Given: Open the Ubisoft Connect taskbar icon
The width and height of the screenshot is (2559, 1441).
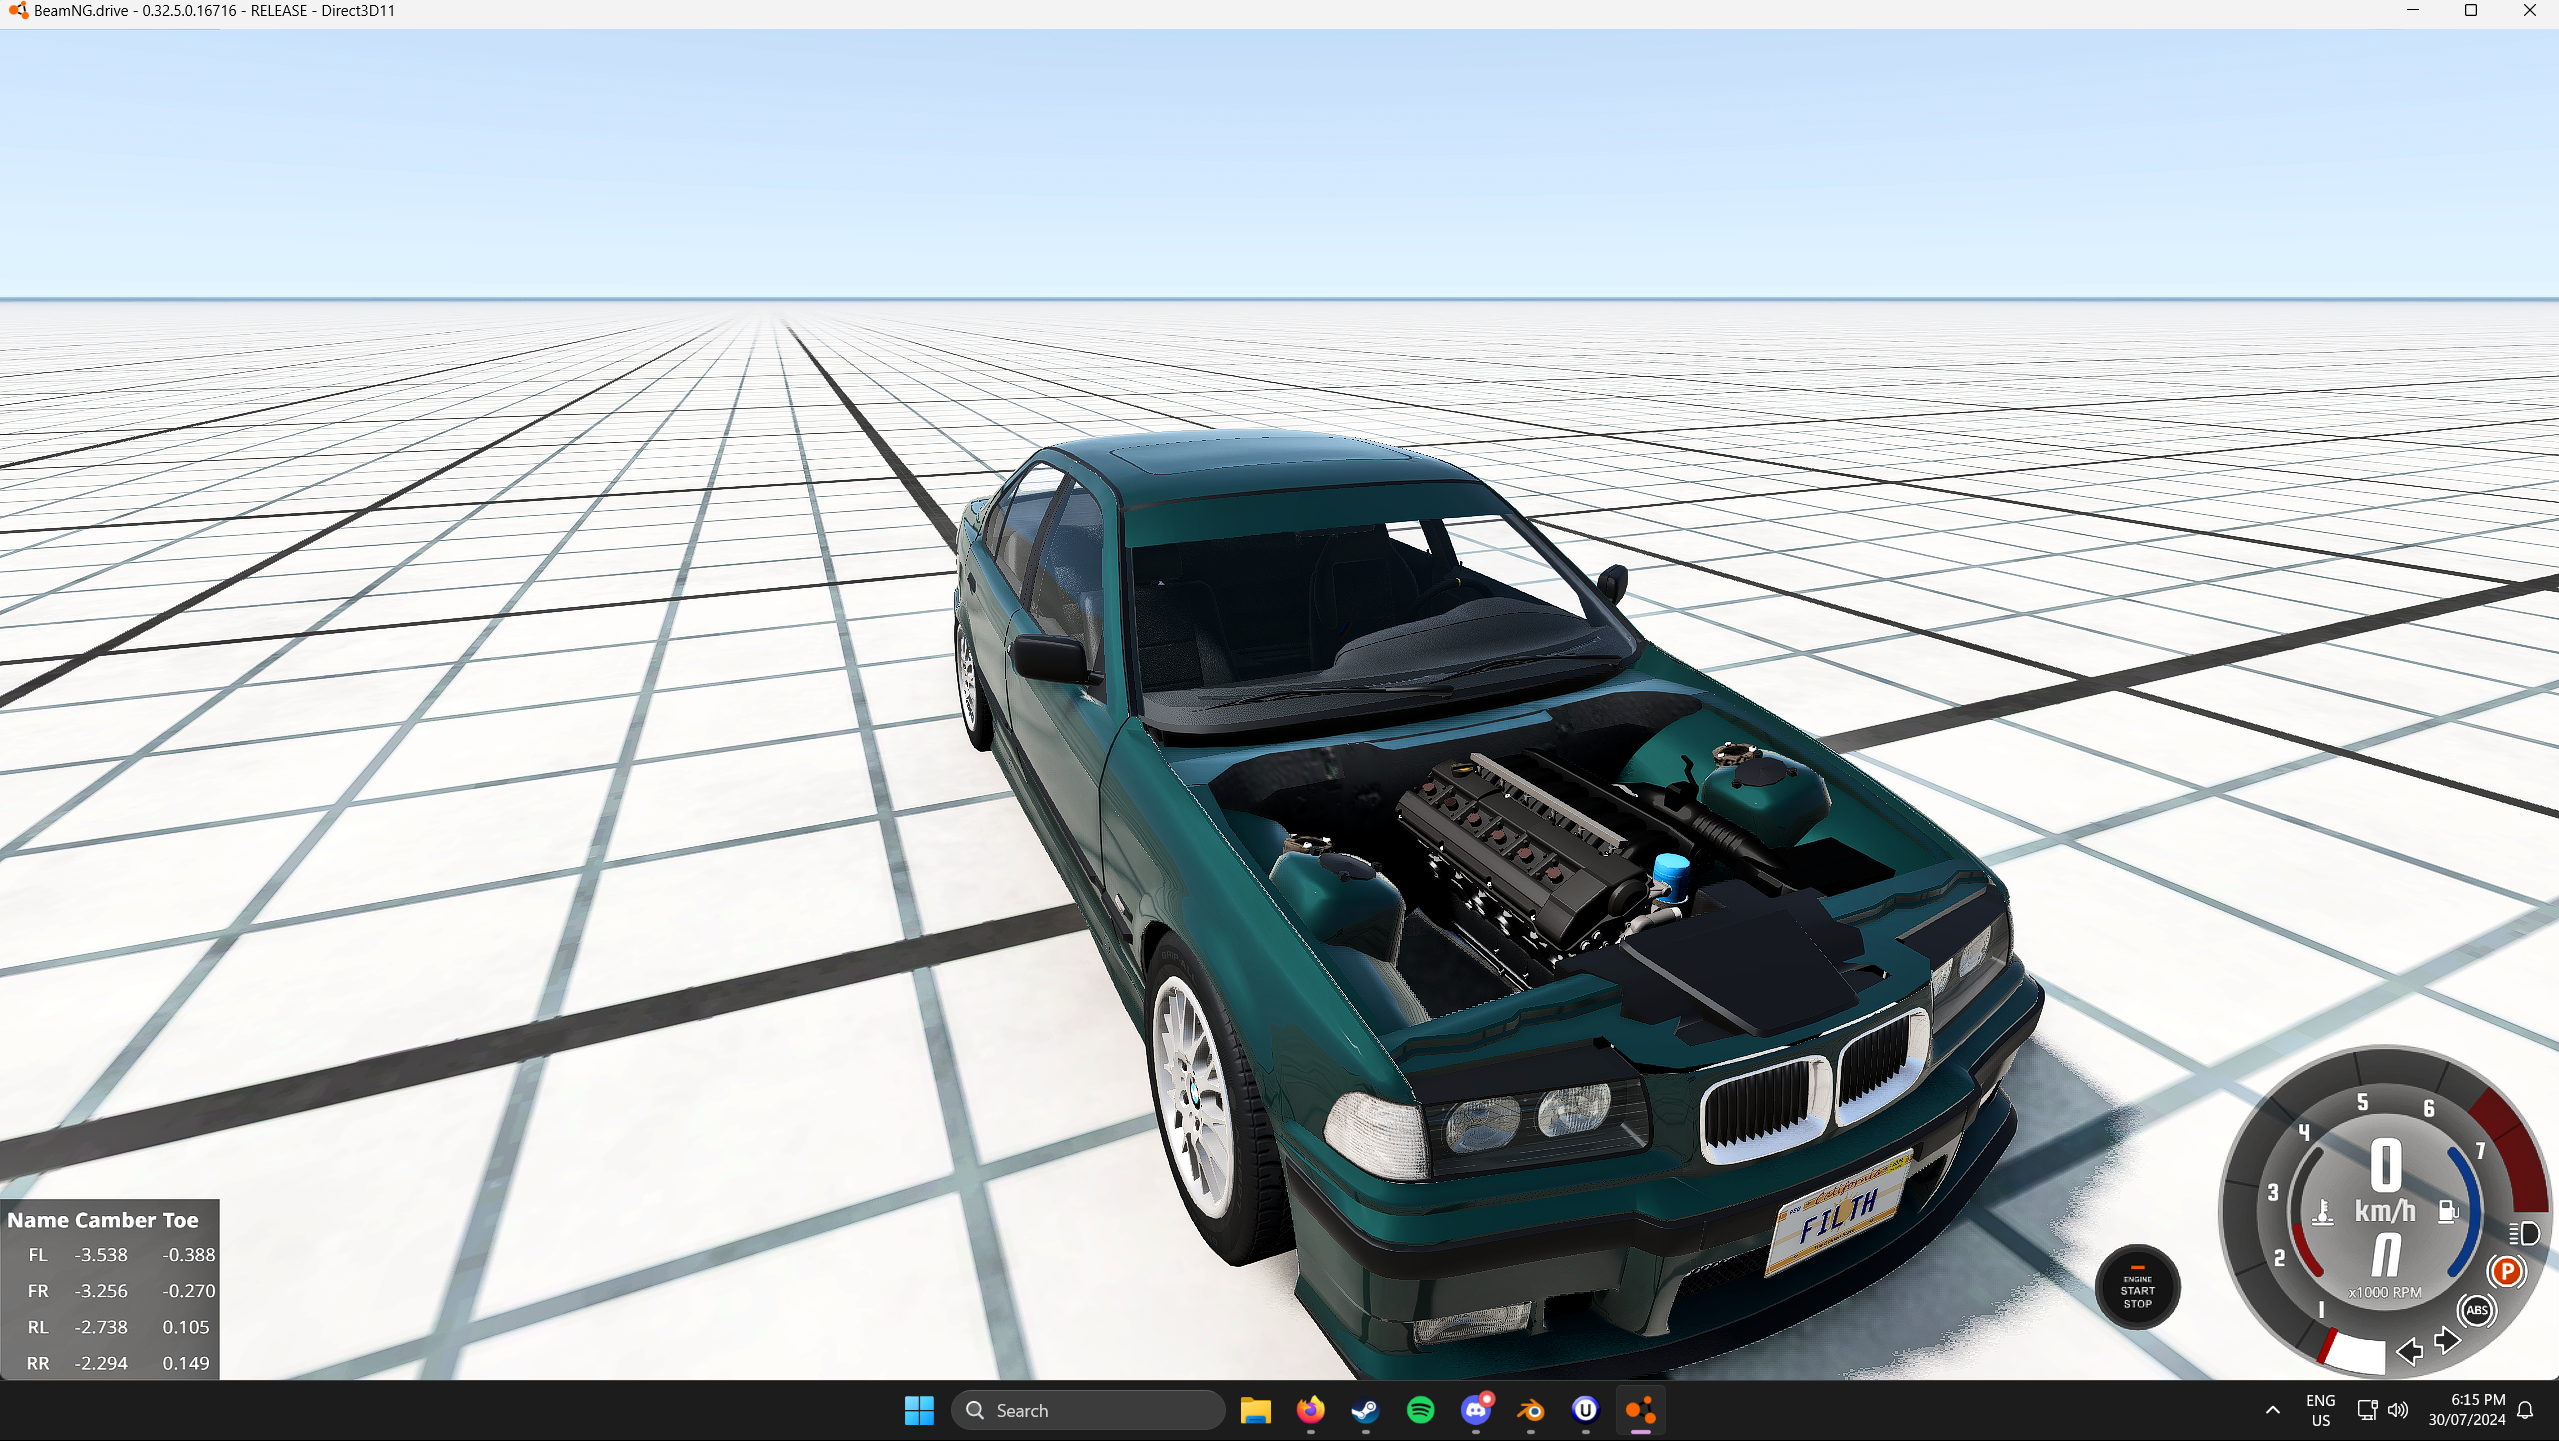Looking at the screenshot, I should pyautogui.click(x=1585, y=1410).
